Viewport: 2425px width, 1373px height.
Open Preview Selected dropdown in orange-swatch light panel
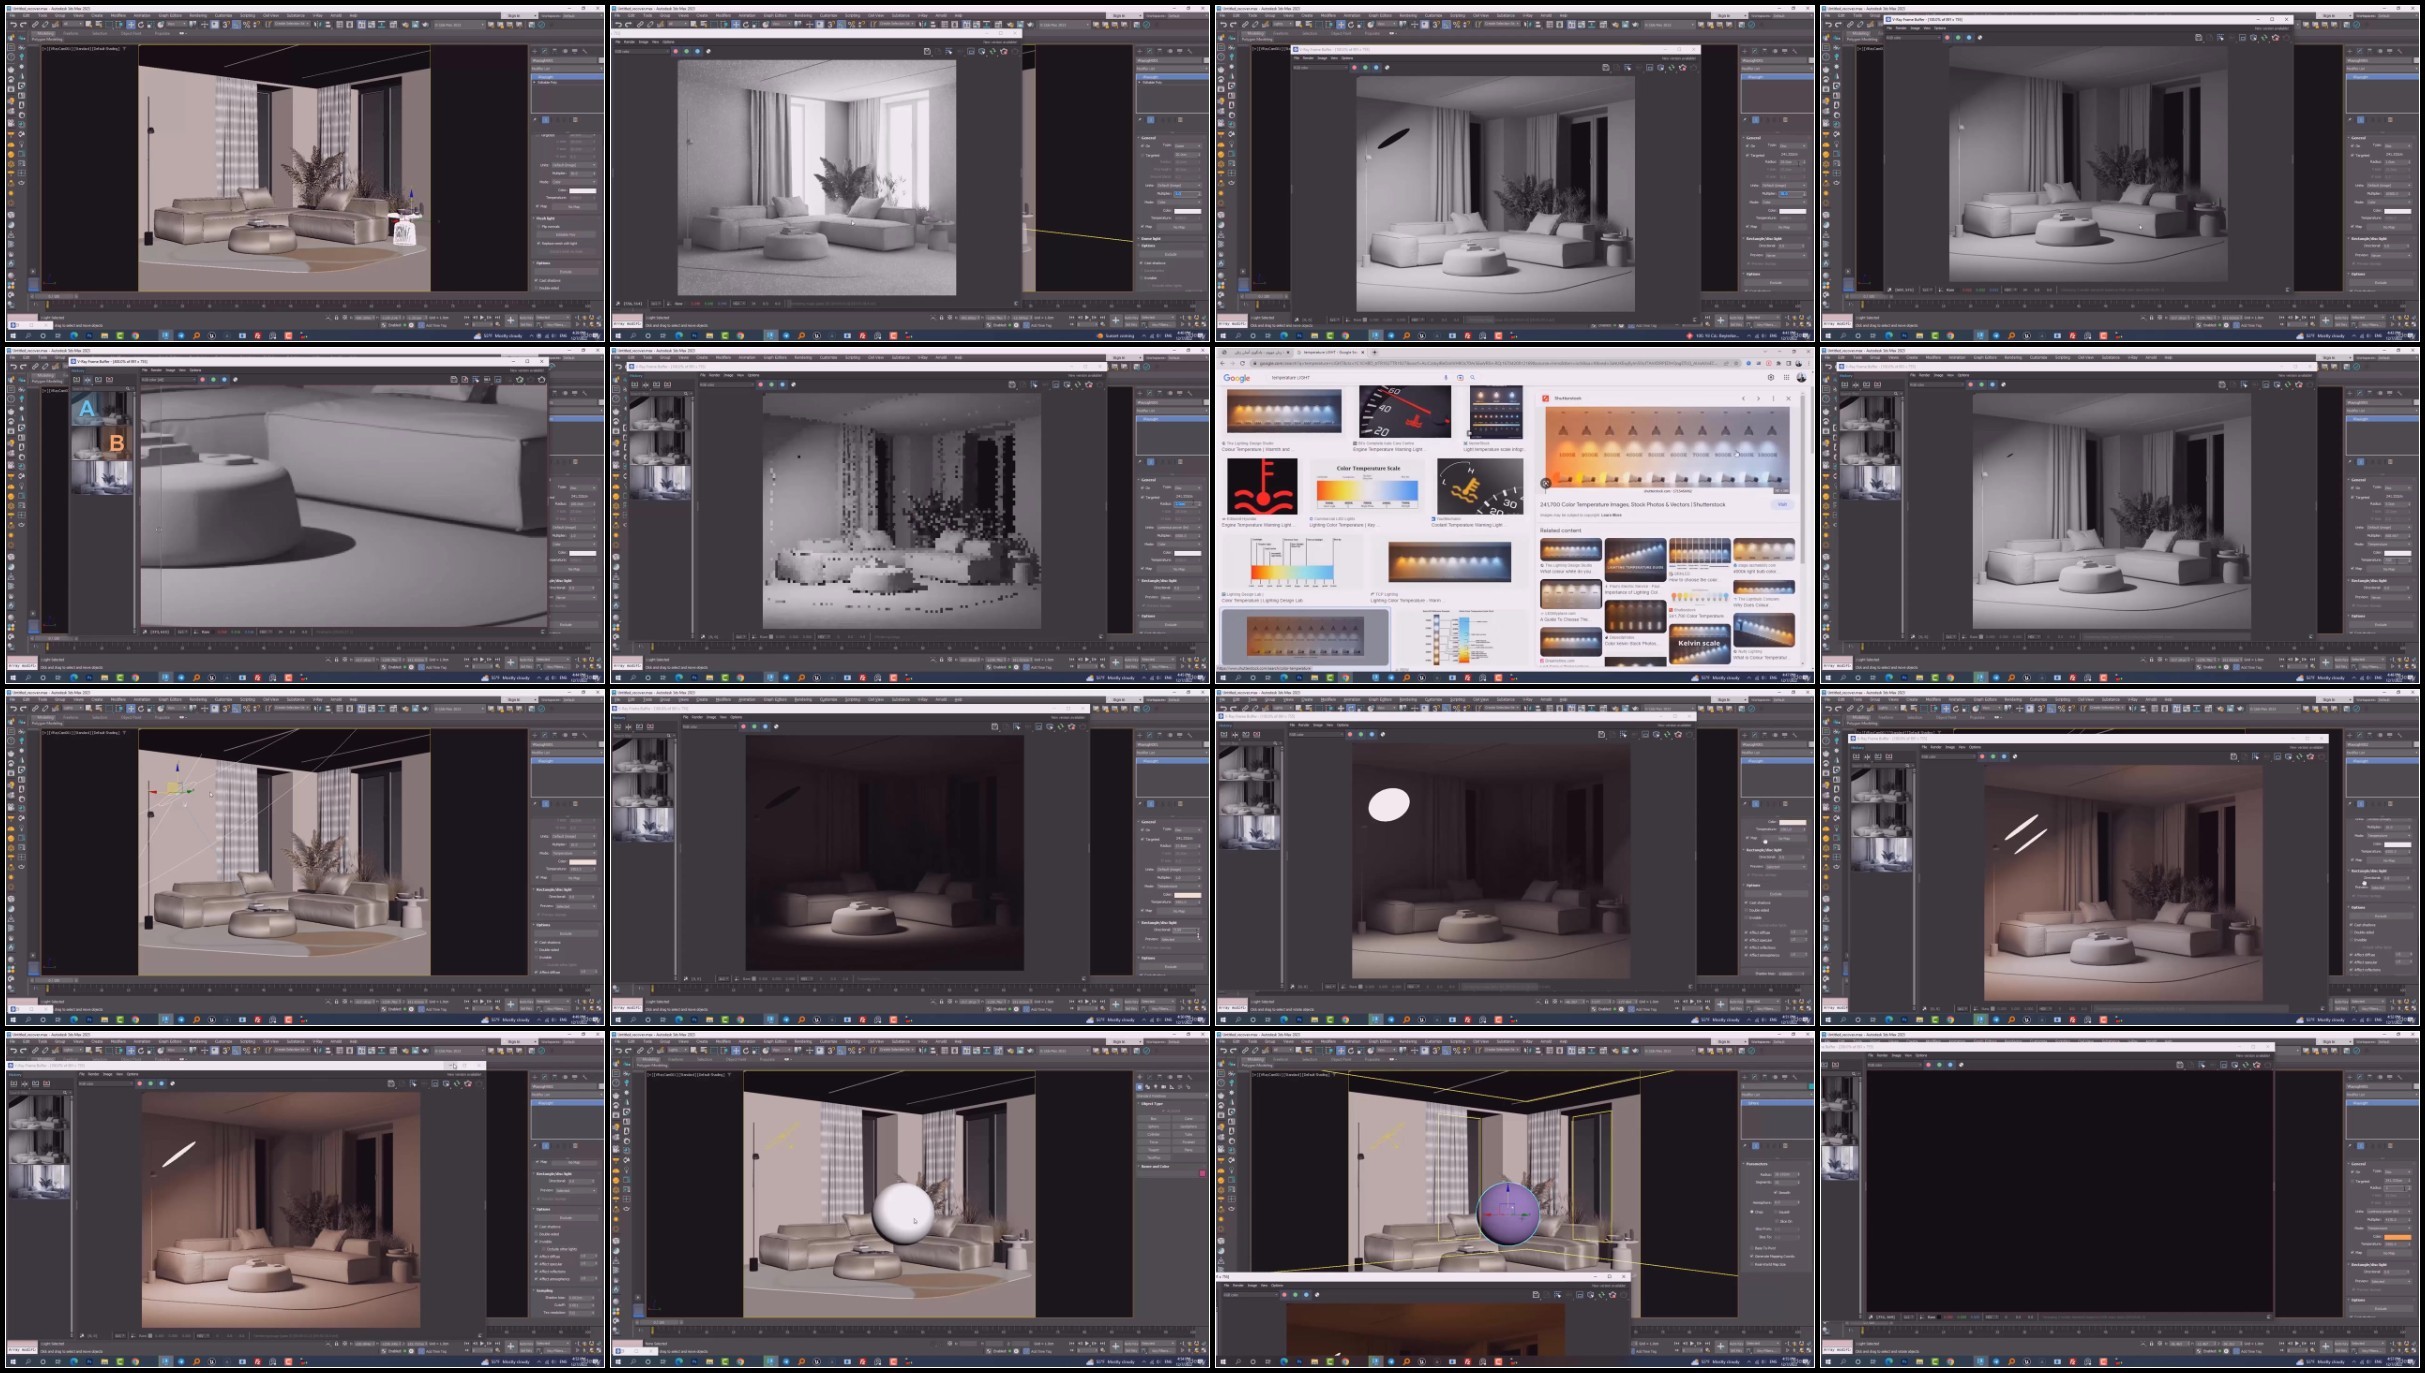point(2391,1281)
